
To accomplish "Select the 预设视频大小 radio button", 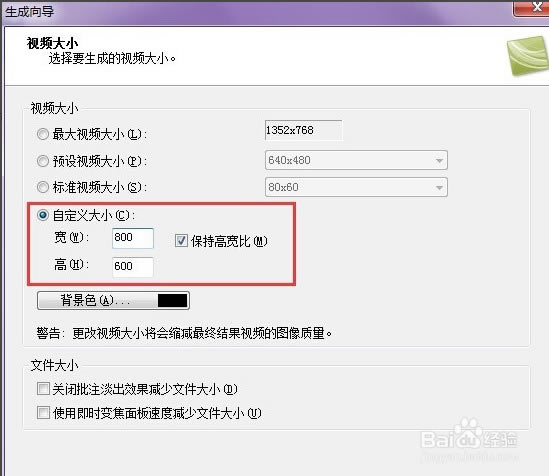I will [43, 161].
